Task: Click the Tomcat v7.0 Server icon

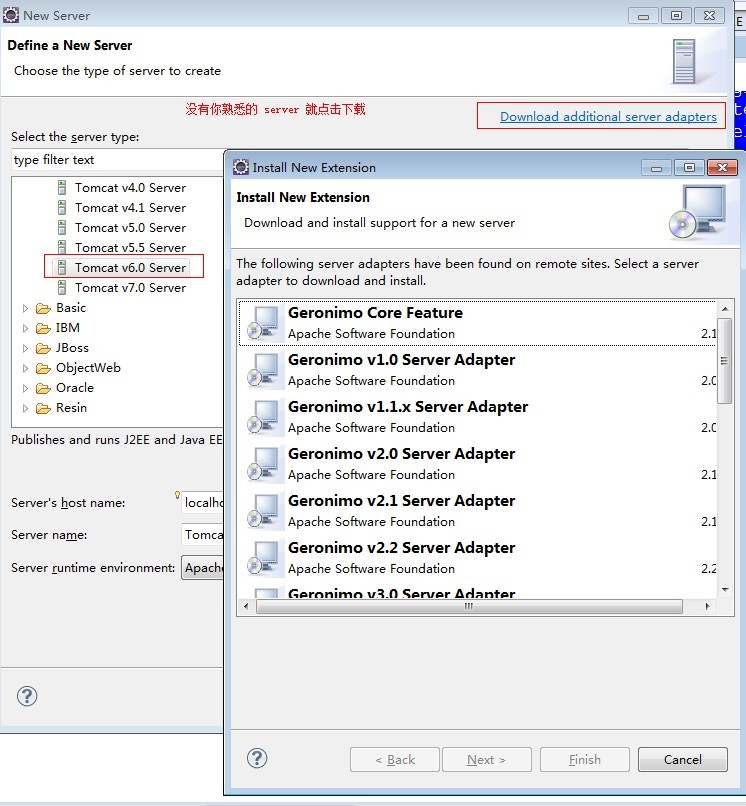Action: [62, 288]
